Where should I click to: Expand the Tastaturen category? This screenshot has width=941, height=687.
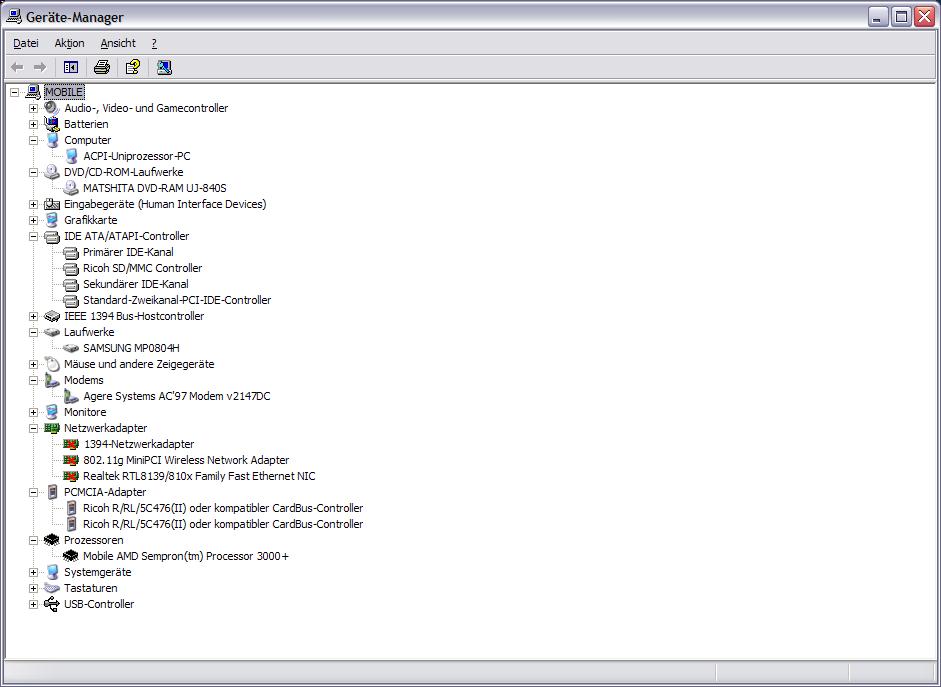[x=34, y=589]
